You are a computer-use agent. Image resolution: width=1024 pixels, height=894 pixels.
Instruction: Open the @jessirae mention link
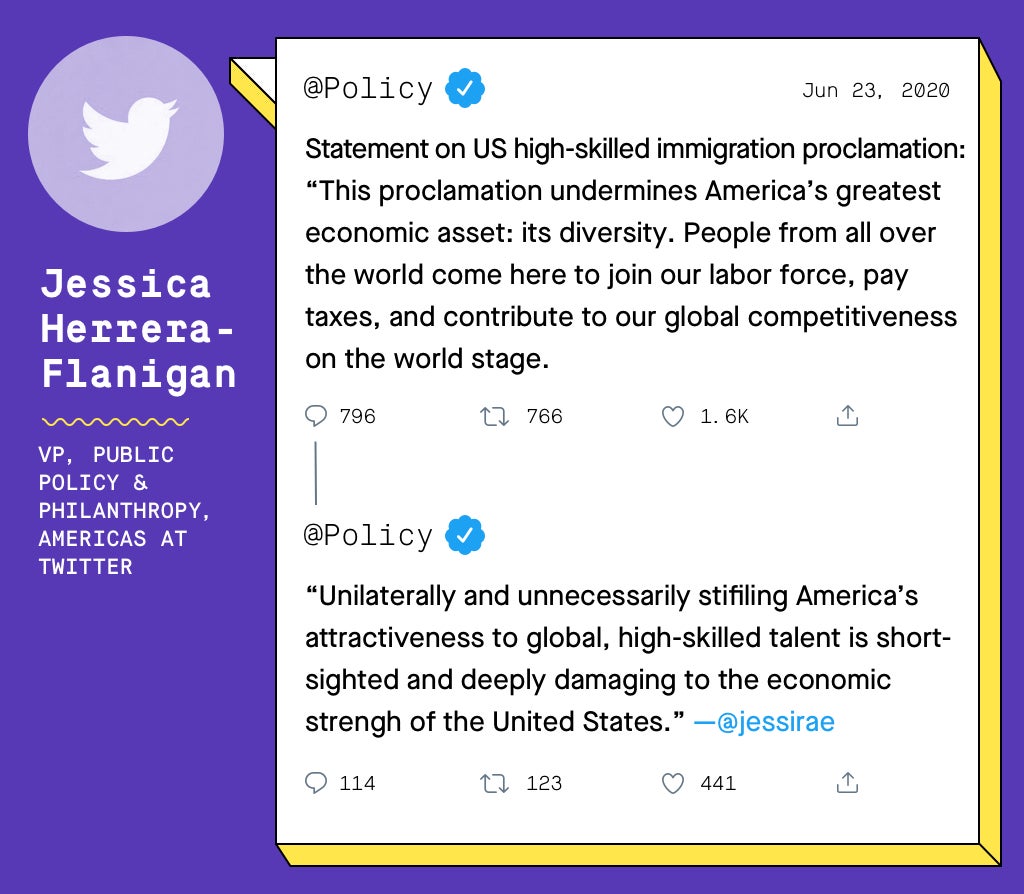(x=764, y=722)
